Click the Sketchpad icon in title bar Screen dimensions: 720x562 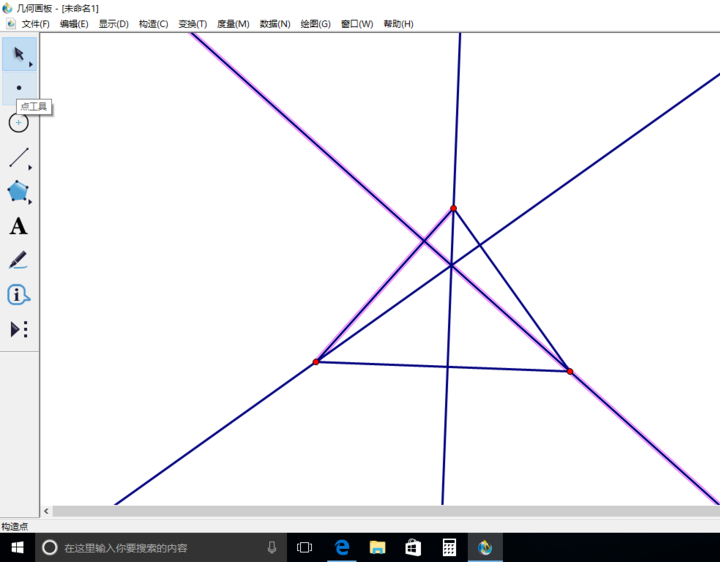(7, 8)
